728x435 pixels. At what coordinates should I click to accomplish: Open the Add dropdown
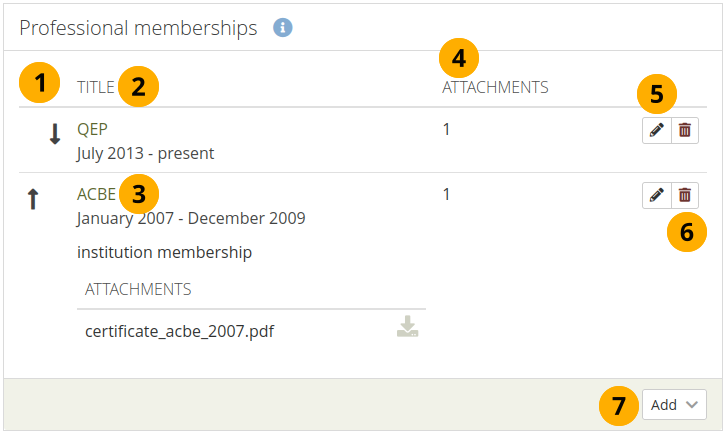(674, 405)
